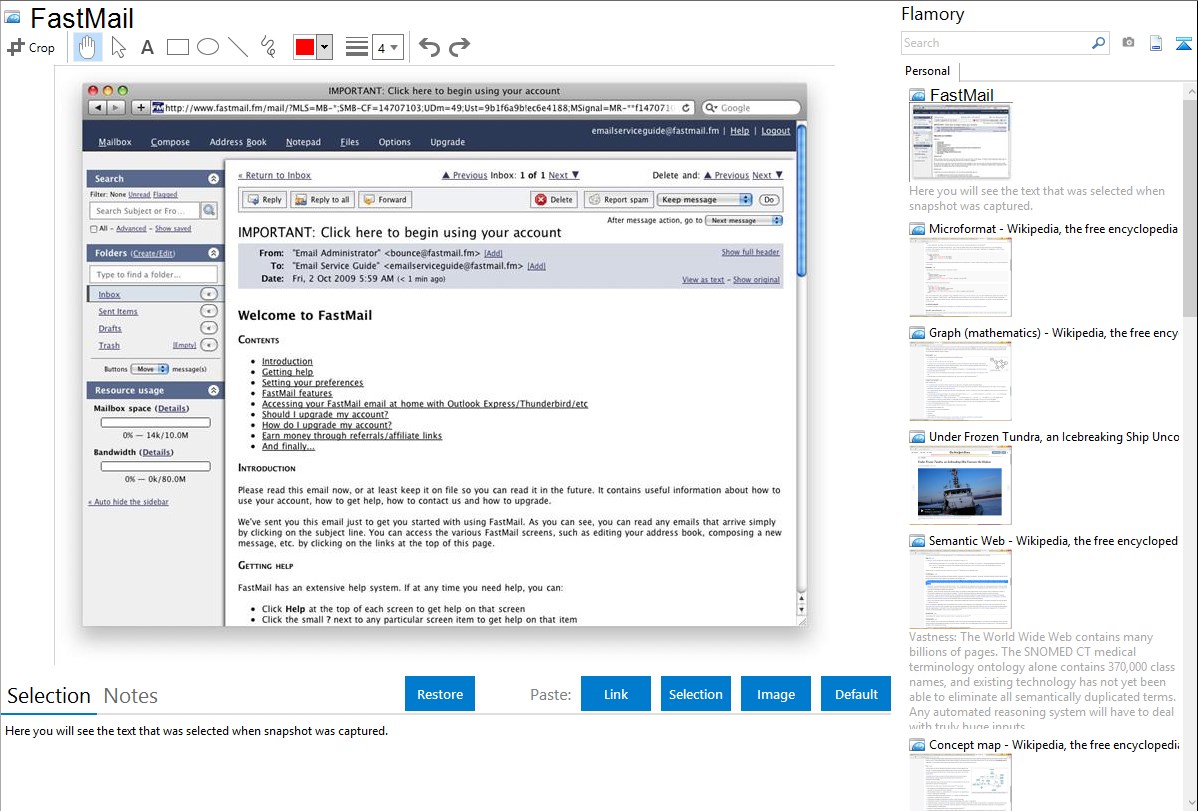Image resolution: width=1198 pixels, height=811 pixels.
Task: Activate the hand pan tool
Action: pyautogui.click(x=87, y=47)
